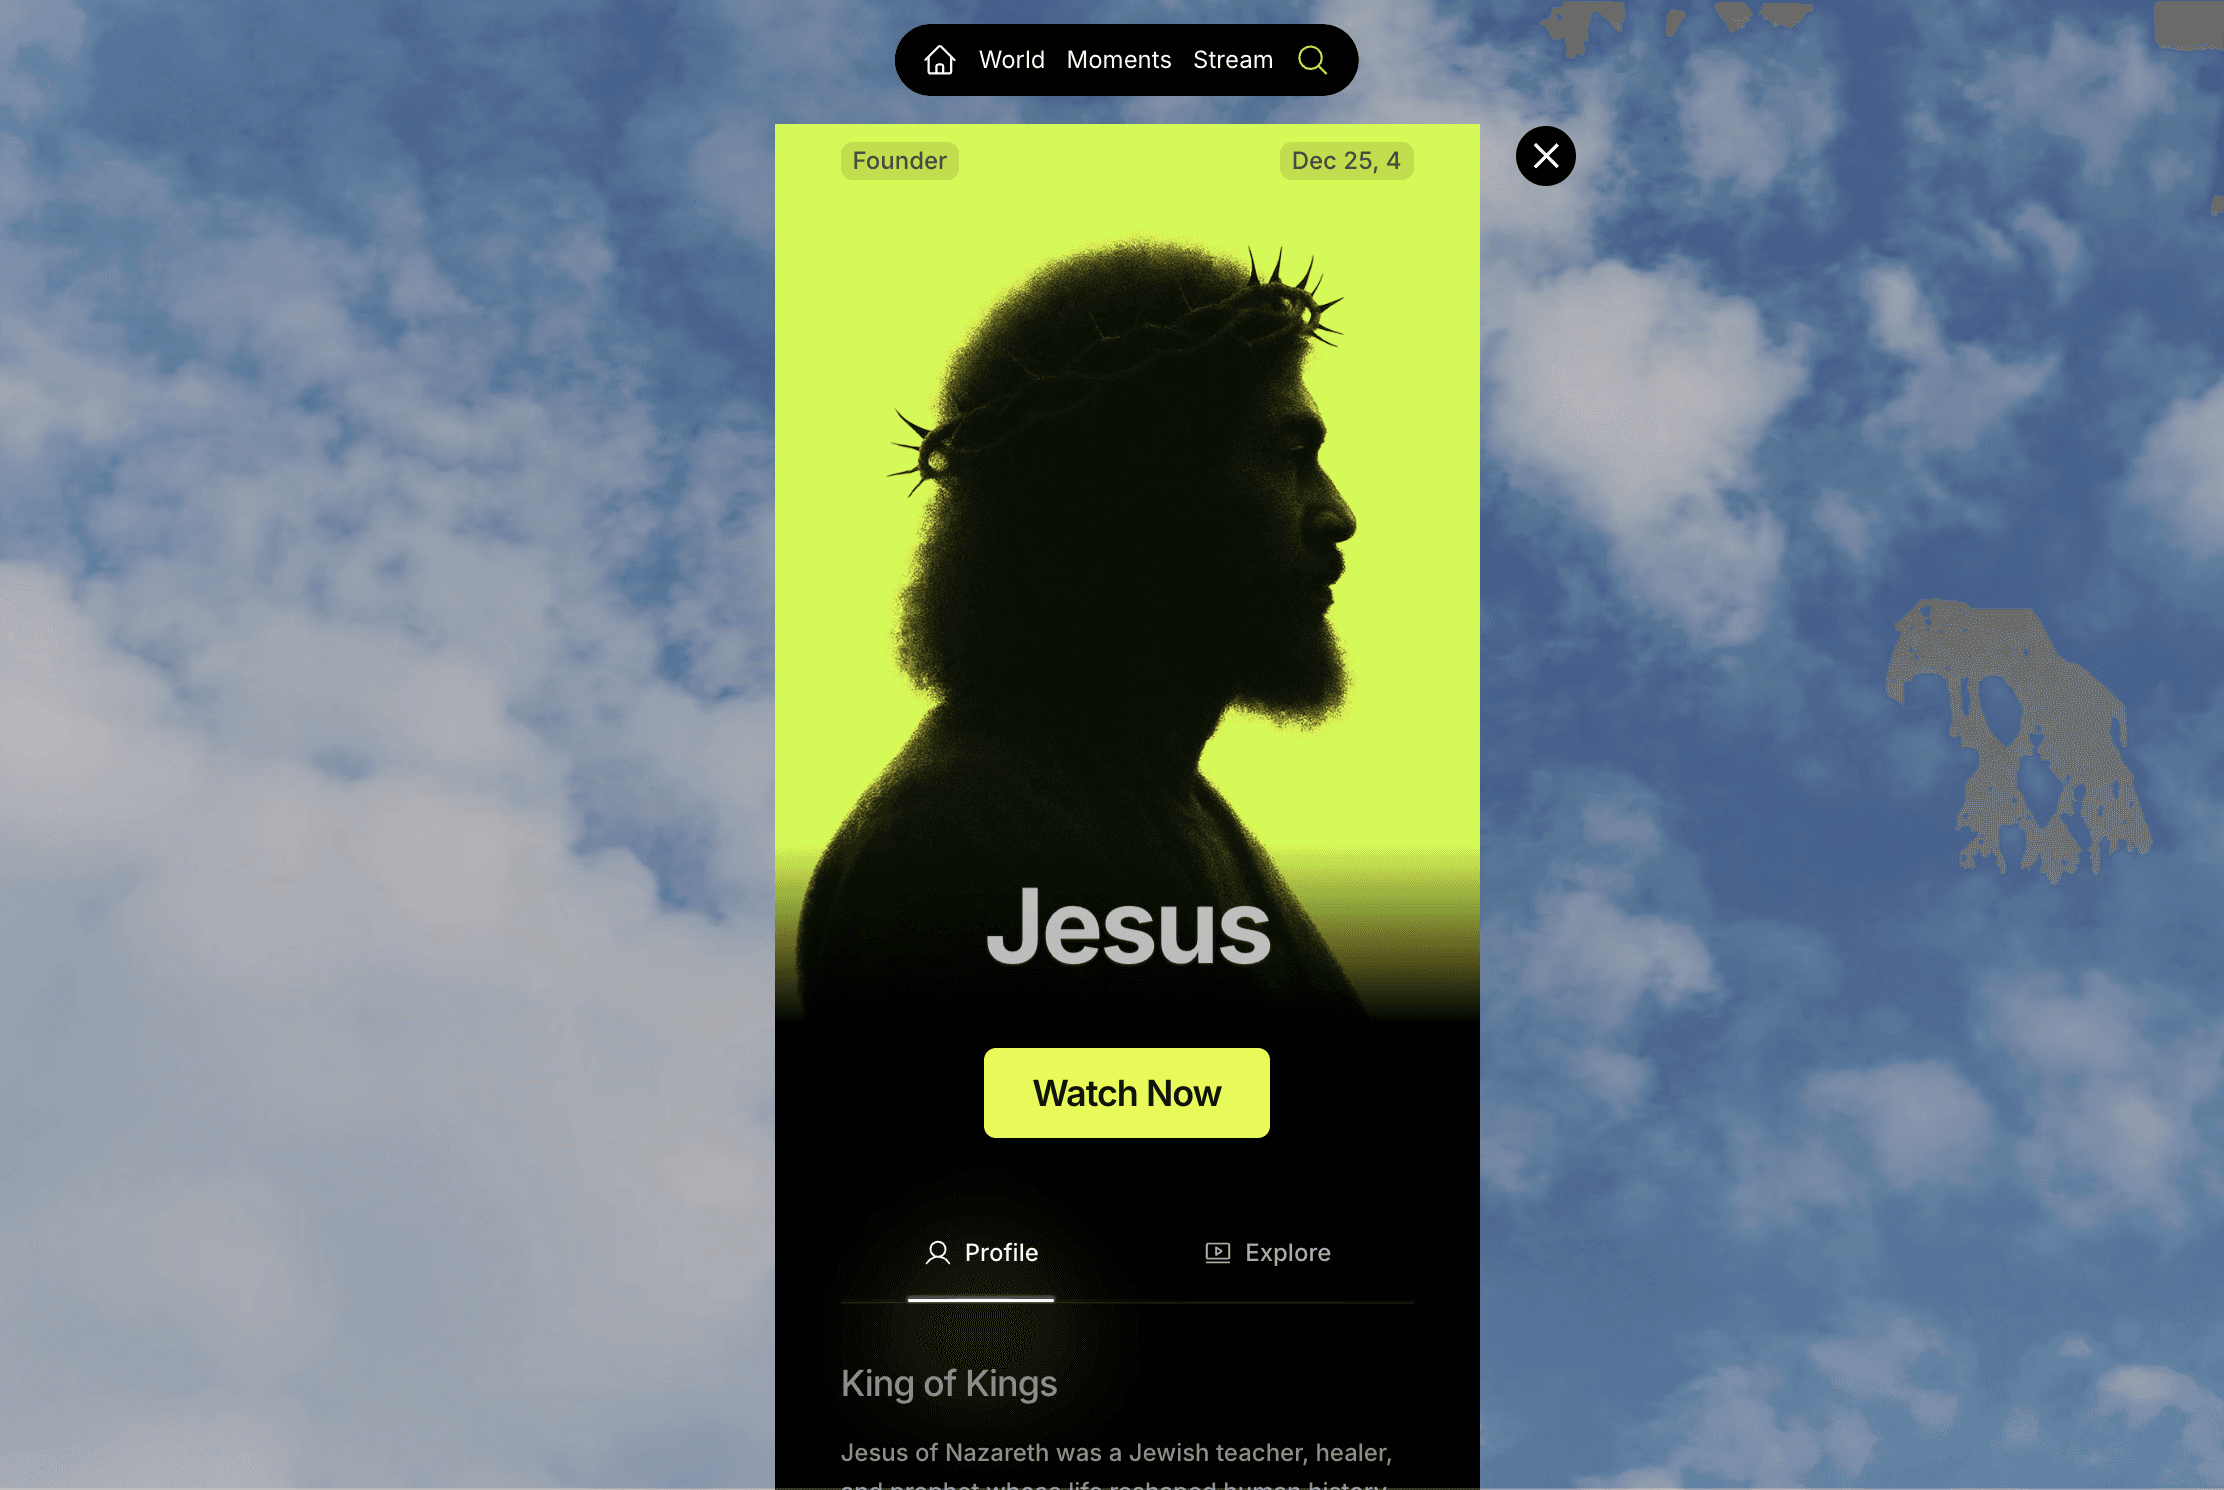
Task: Click grey map fragments at top right
Action: (1680, 25)
